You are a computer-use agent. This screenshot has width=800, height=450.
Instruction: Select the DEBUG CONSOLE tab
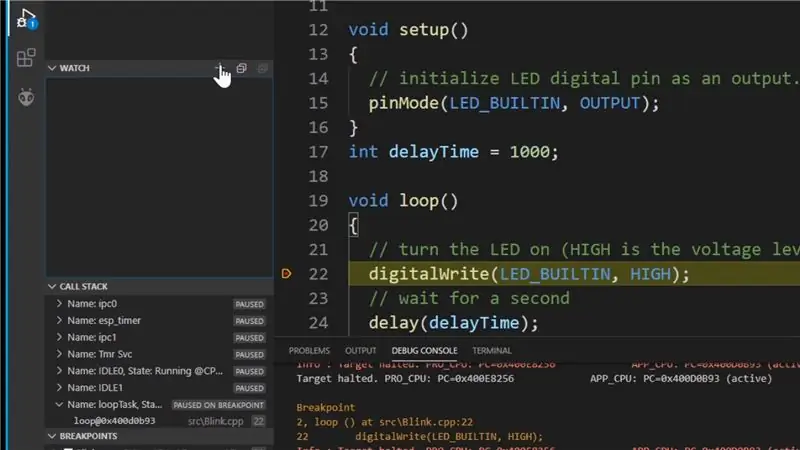424,351
